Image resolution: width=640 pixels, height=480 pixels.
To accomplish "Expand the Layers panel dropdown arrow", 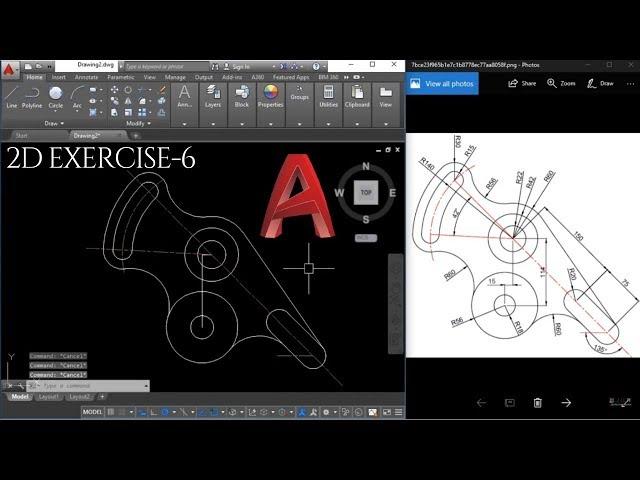I will pyautogui.click(x=213, y=124).
